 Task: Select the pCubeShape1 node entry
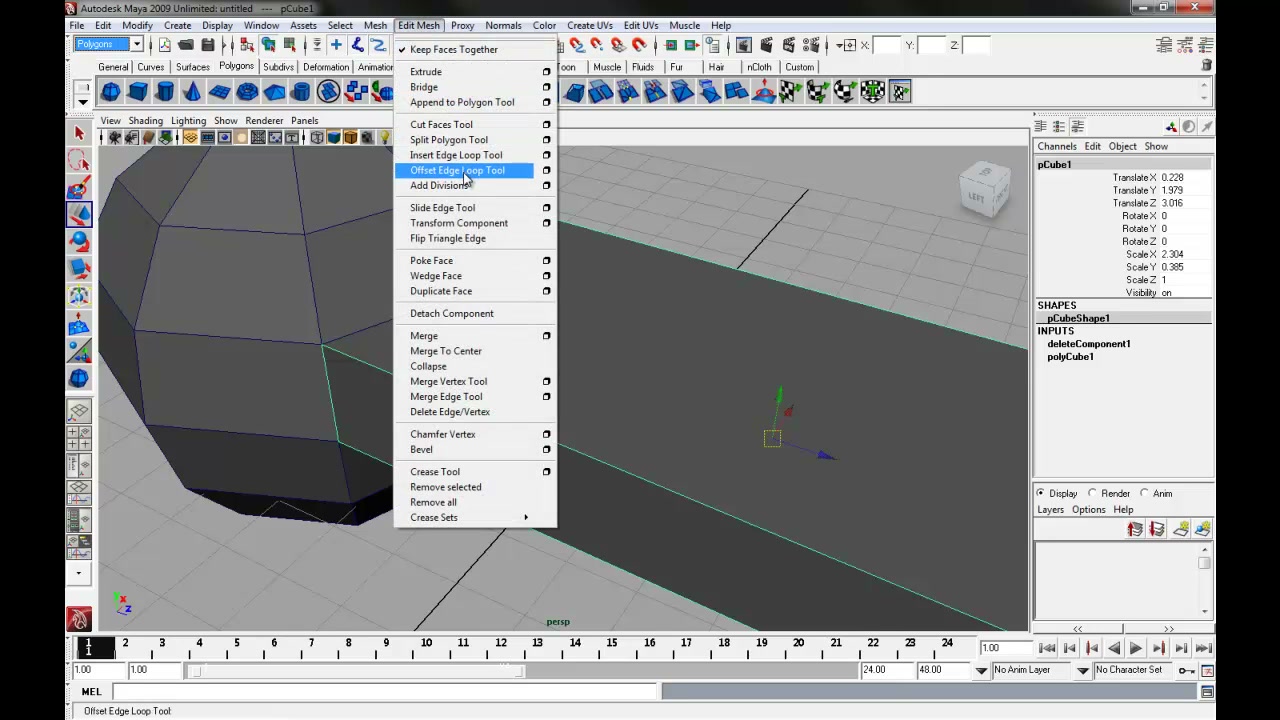tap(1078, 318)
